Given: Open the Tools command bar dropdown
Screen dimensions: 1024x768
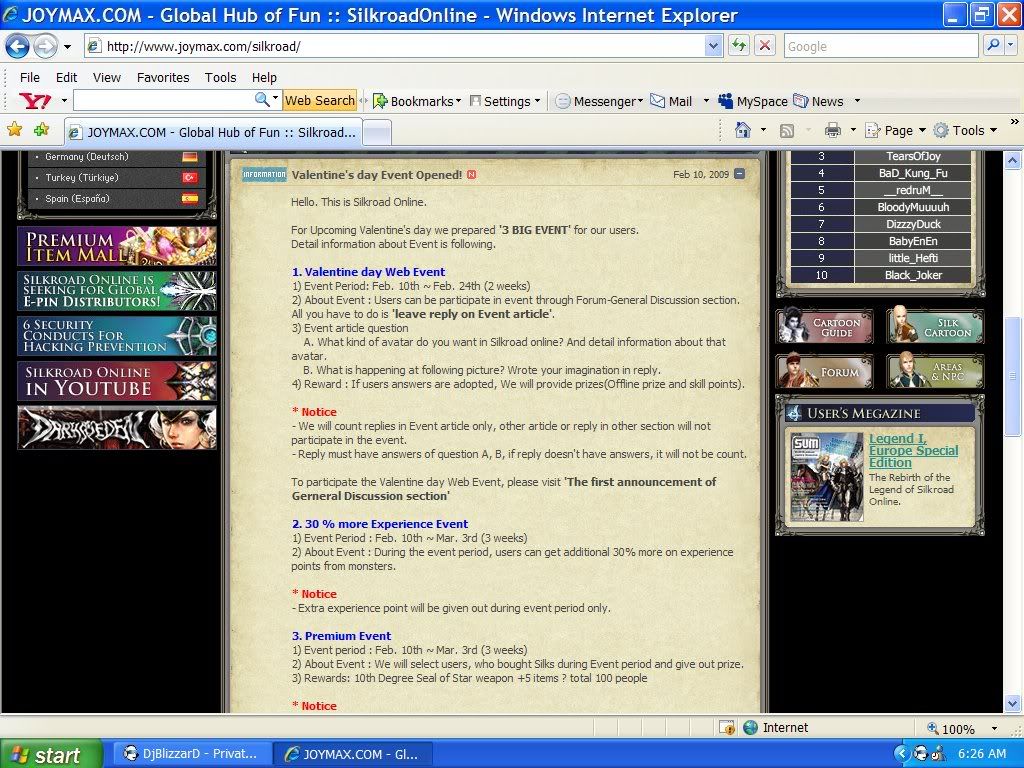Looking at the screenshot, I should [x=965, y=131].
